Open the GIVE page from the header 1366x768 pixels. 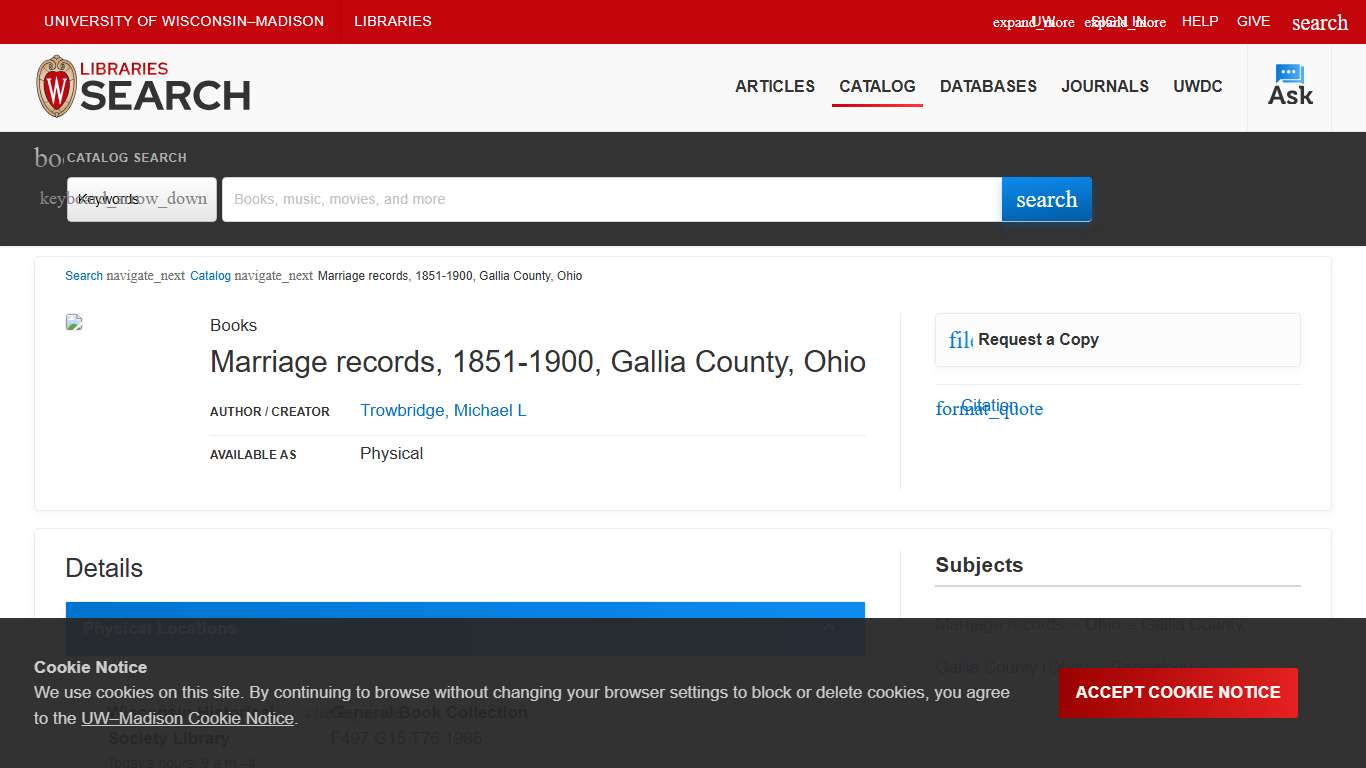[x=1253, y=20]
